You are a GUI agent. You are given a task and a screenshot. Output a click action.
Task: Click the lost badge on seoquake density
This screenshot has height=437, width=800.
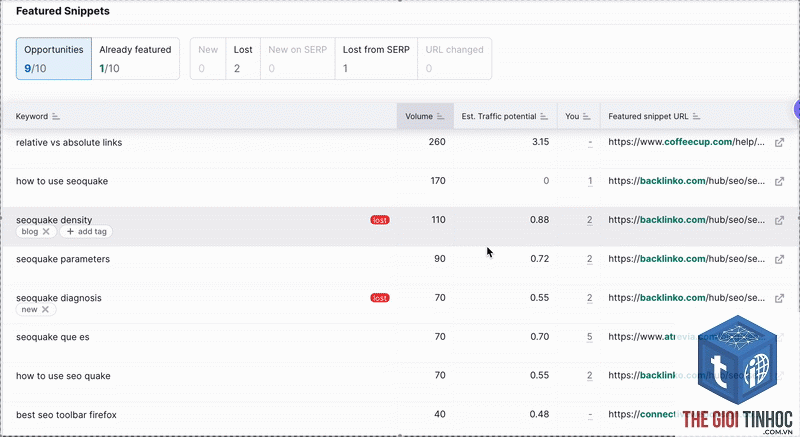click(380, 220)
